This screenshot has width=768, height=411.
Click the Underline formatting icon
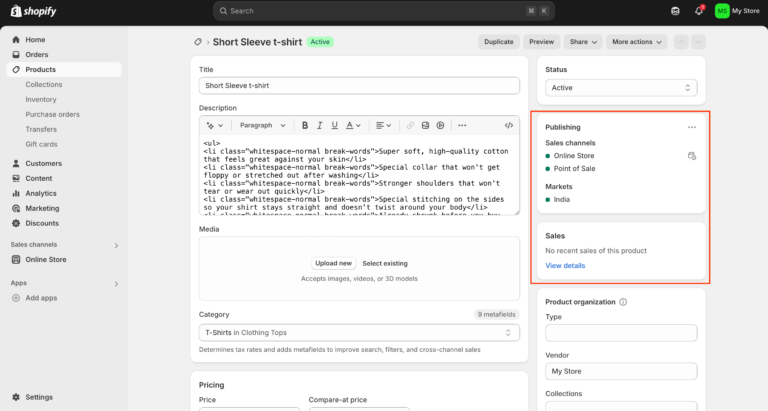[x=335, y=126]
